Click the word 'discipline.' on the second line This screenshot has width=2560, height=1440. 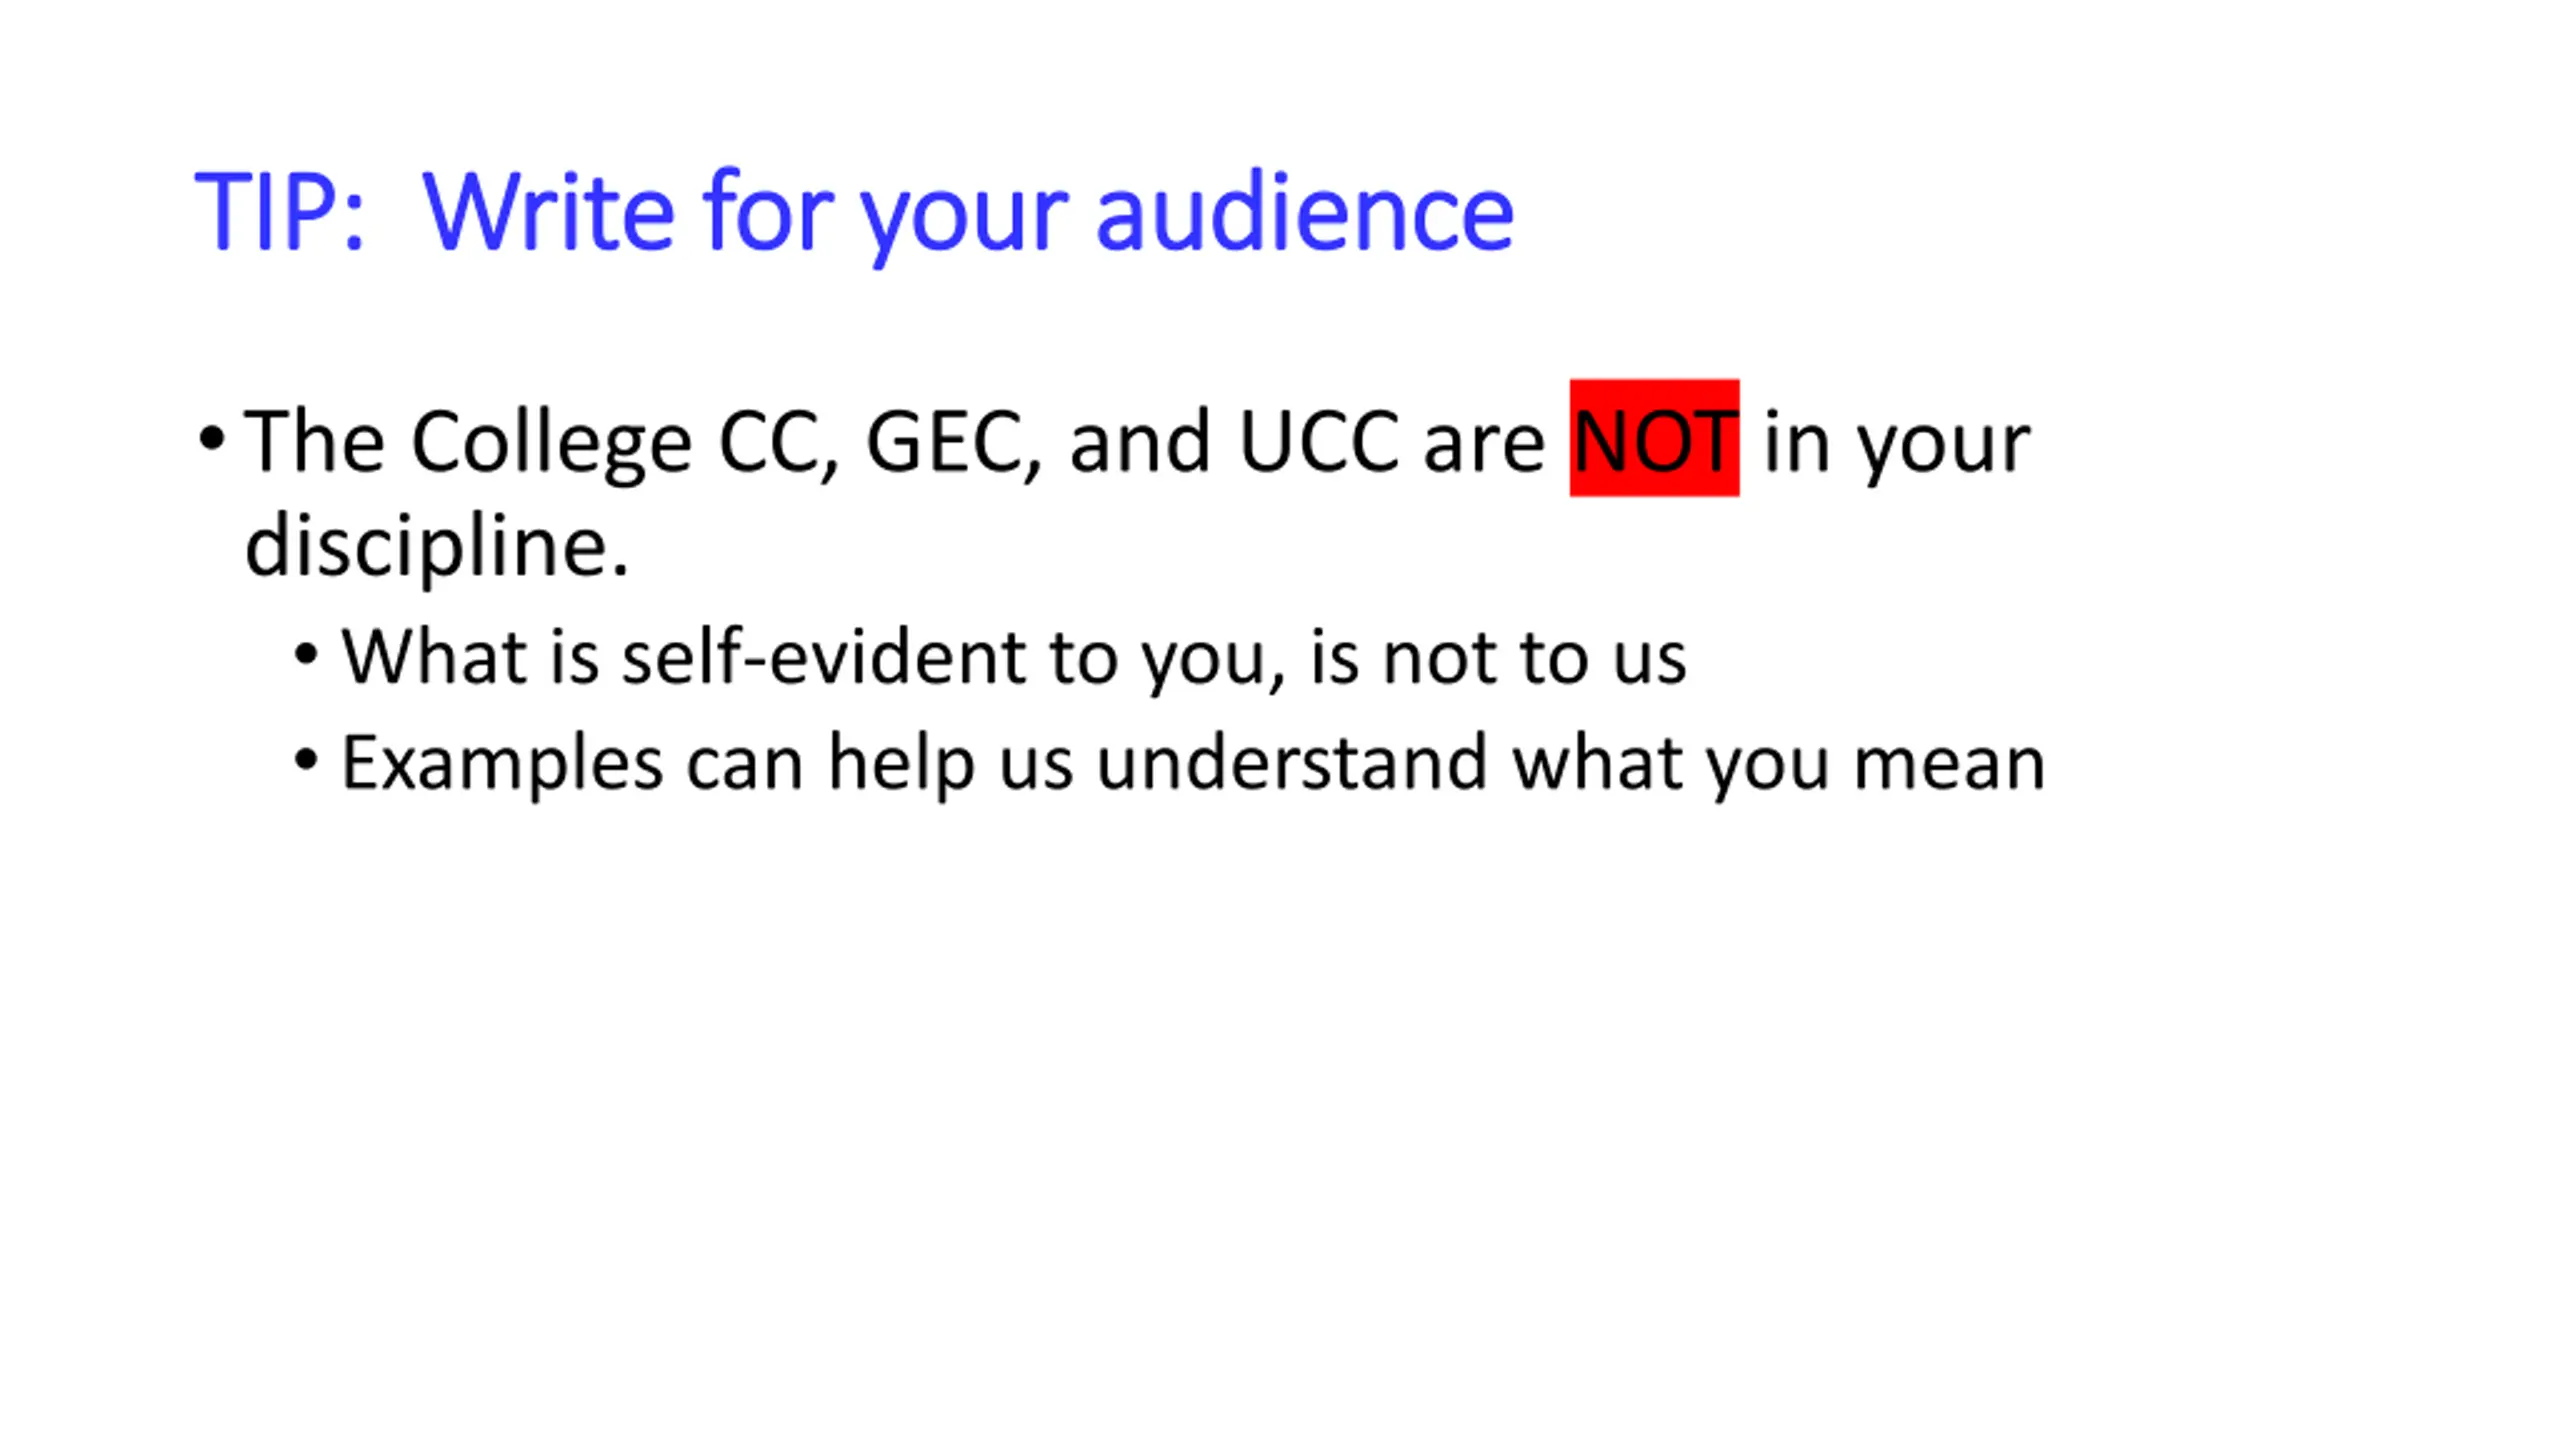click(x=437, y=546)
